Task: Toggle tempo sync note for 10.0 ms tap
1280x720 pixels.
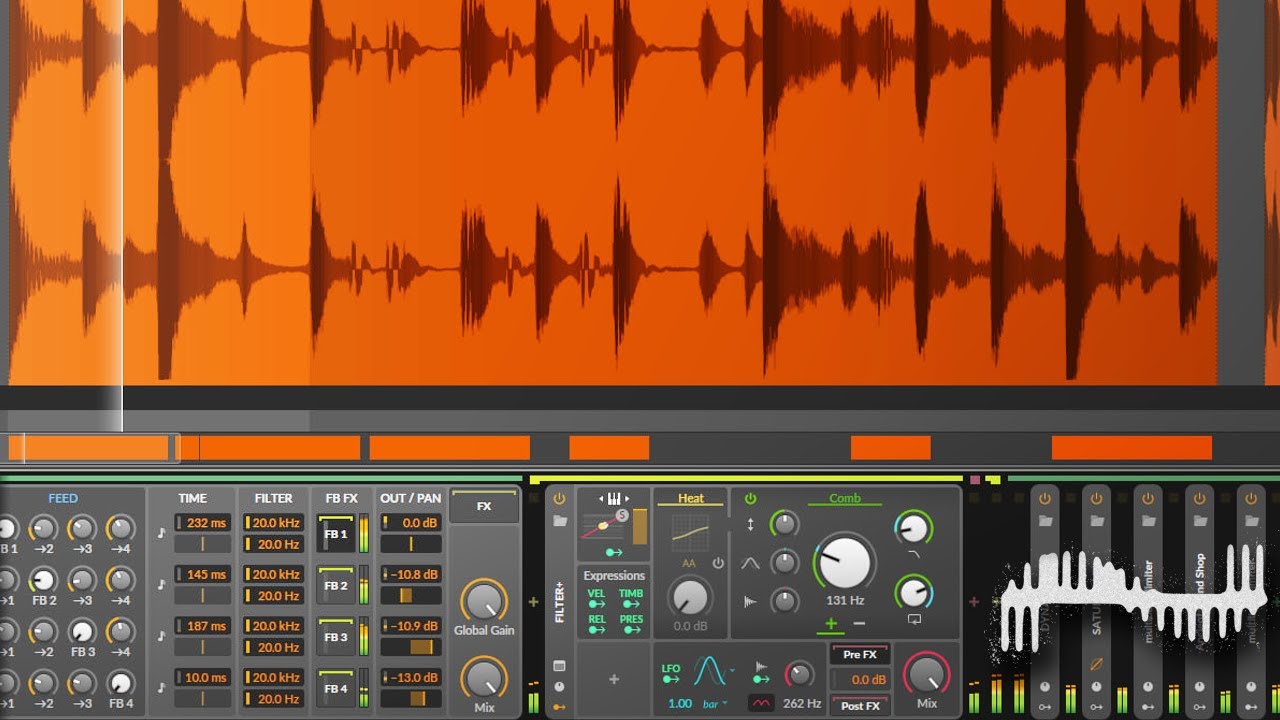Action: [x=162, y=687]
